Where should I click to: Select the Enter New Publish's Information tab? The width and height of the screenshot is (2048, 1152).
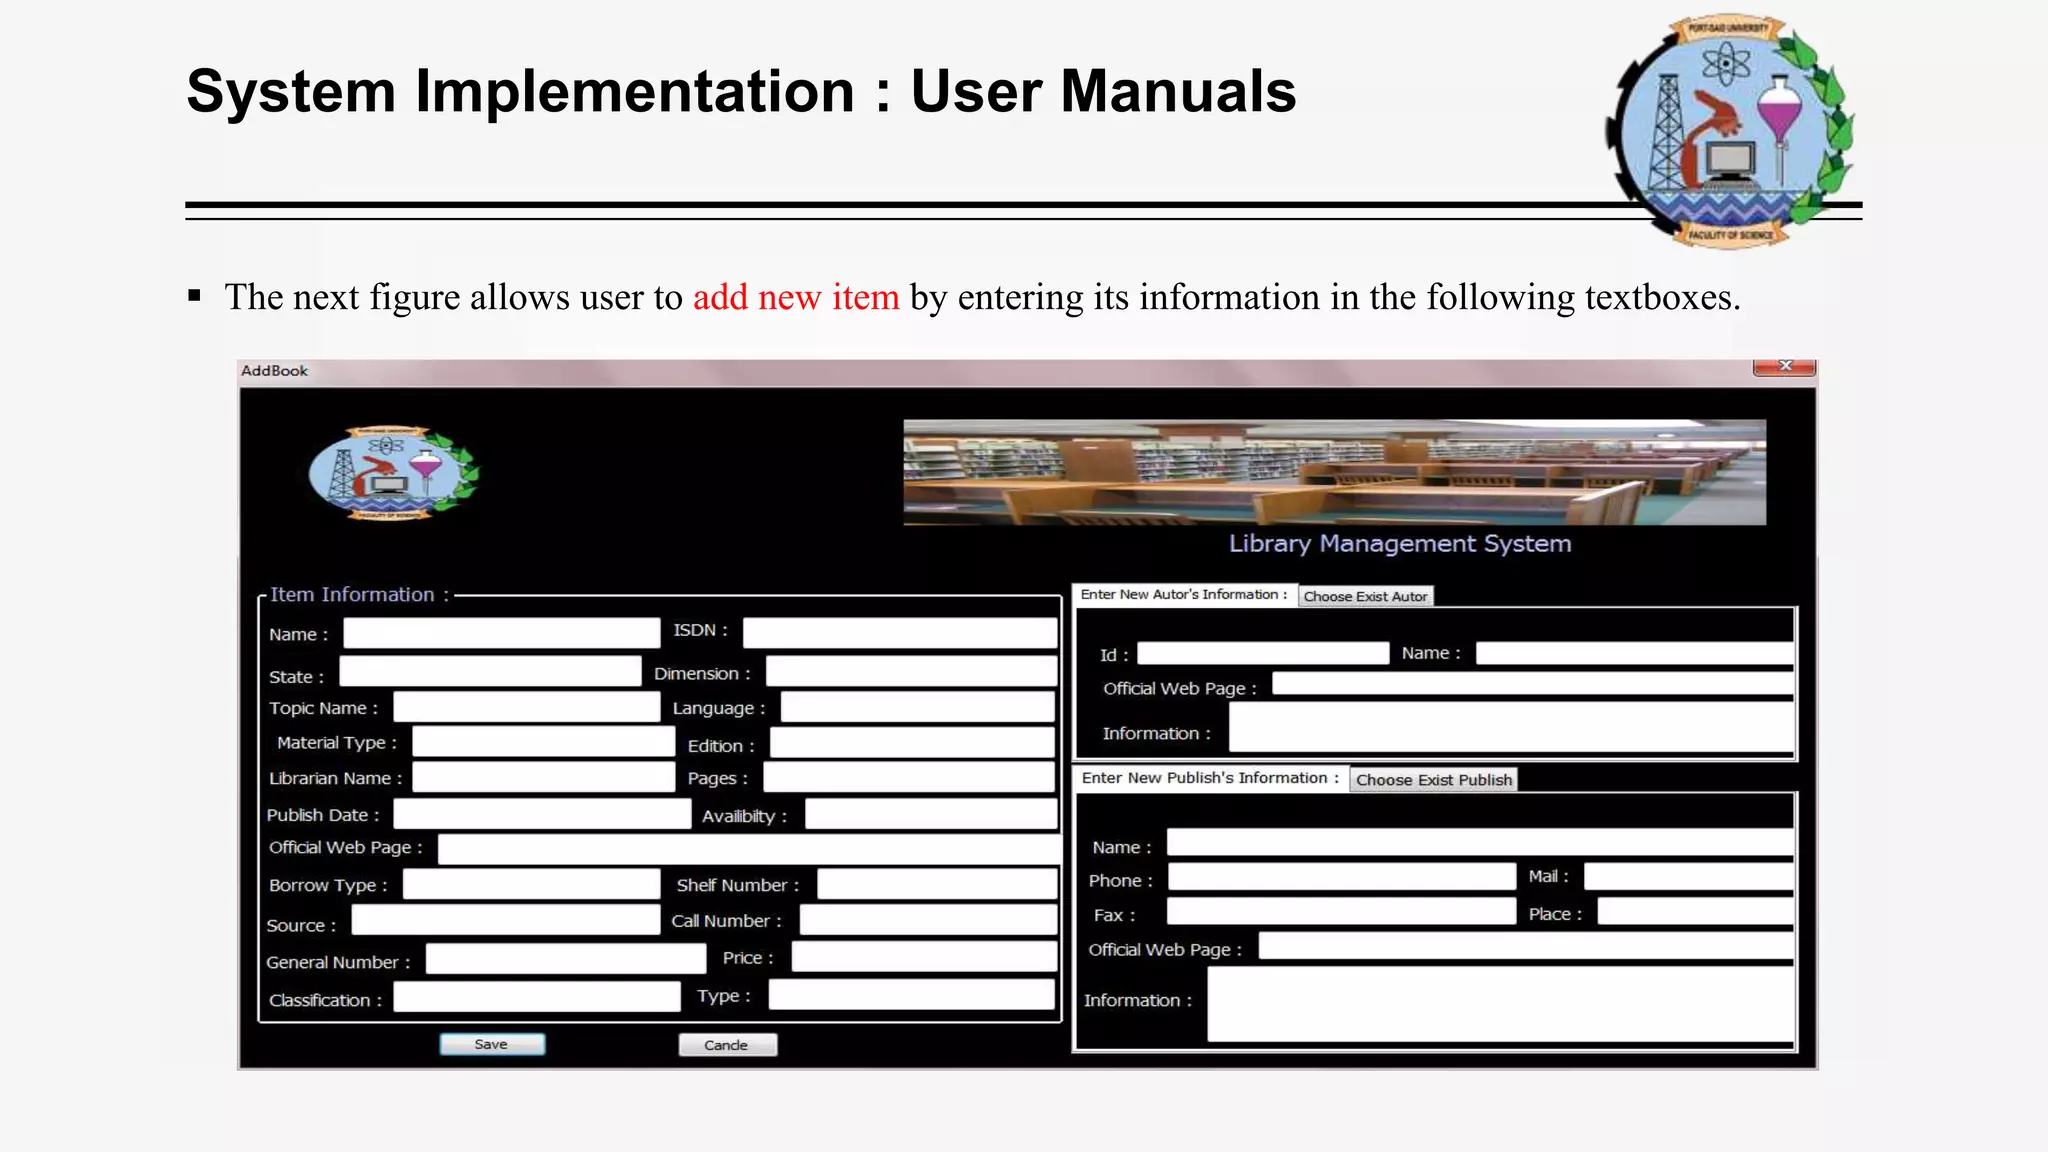click(1210, 778)
